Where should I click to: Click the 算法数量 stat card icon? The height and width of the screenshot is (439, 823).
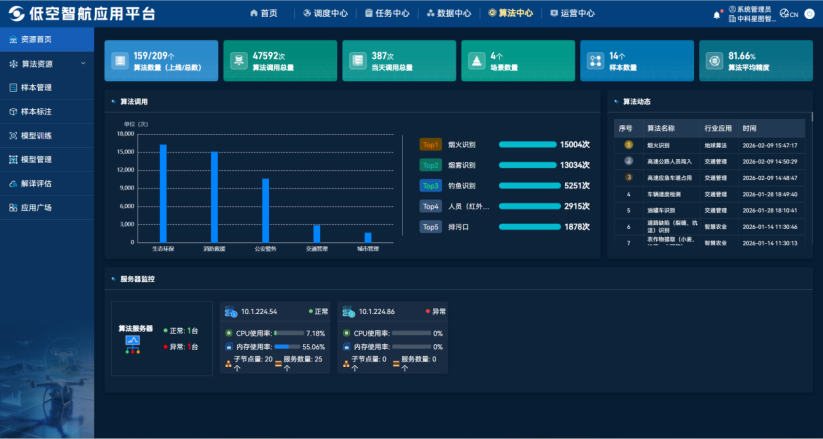point(120,60)
